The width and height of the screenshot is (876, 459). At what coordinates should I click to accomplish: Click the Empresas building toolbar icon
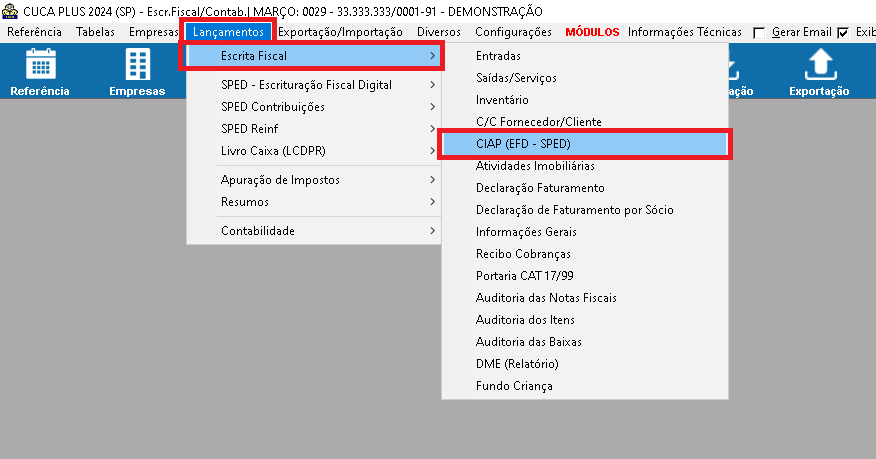click(x=137, y=64)
